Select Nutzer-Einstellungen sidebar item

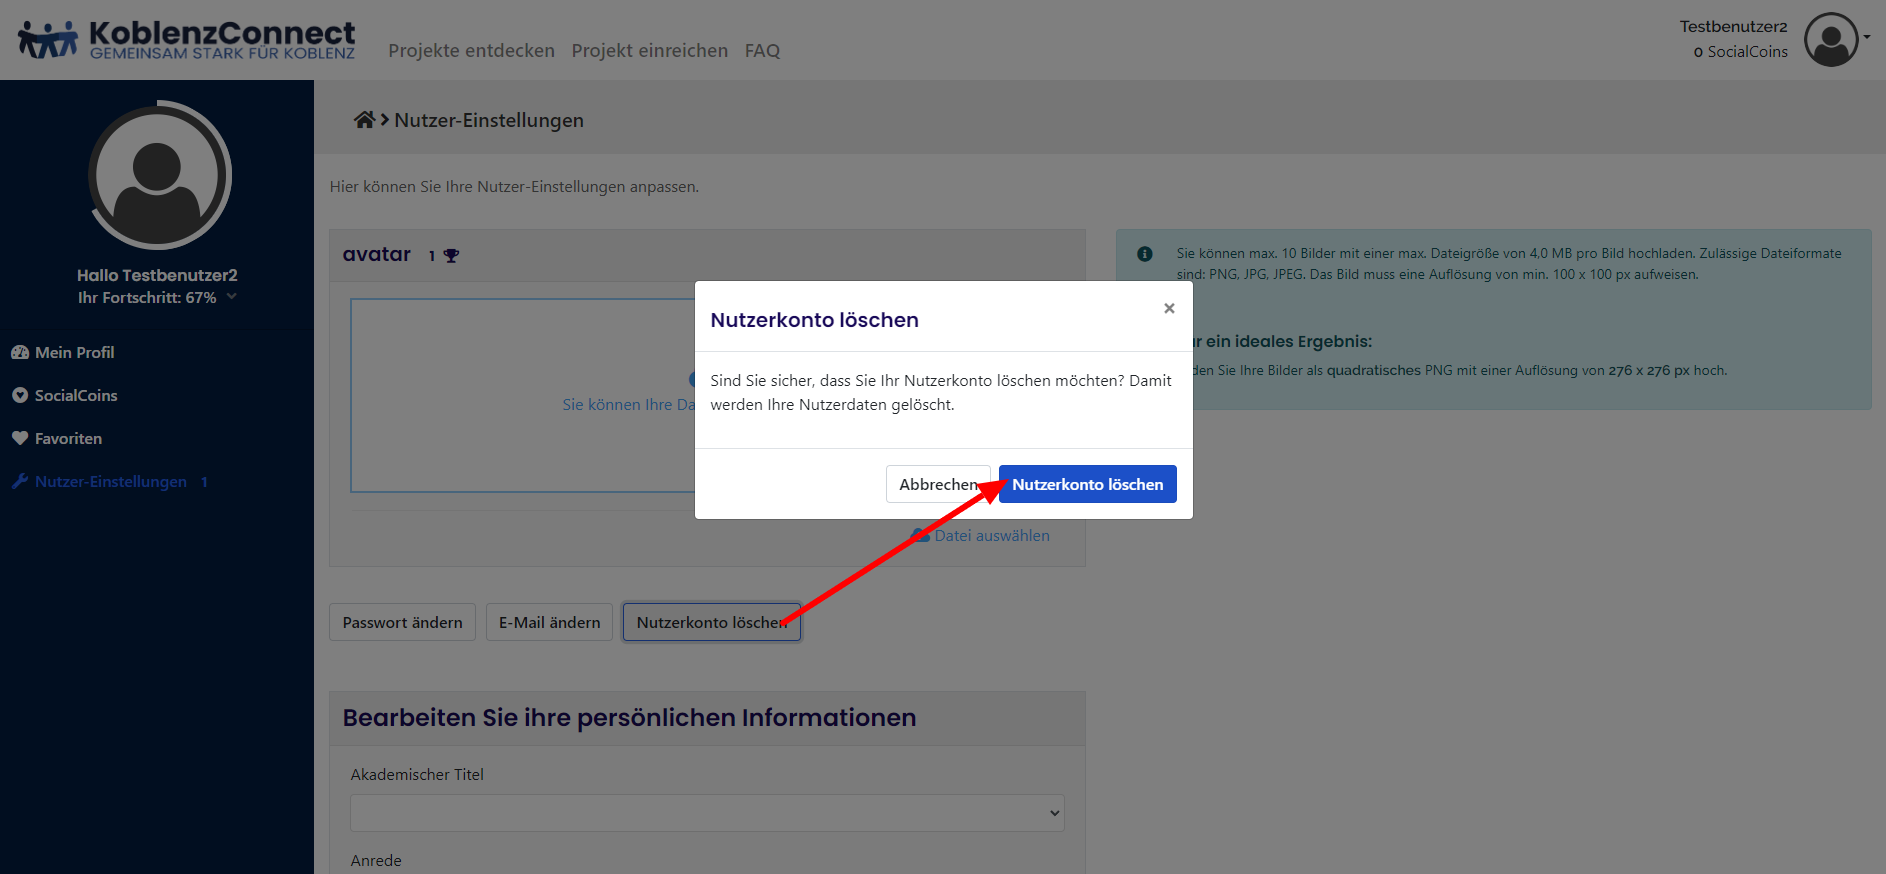[x=110, y=482]
